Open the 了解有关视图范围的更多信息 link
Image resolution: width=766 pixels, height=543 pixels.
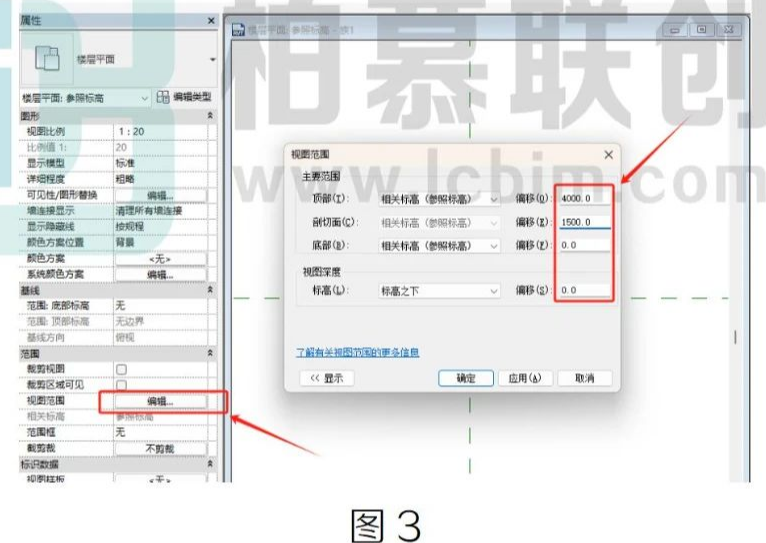358,352
